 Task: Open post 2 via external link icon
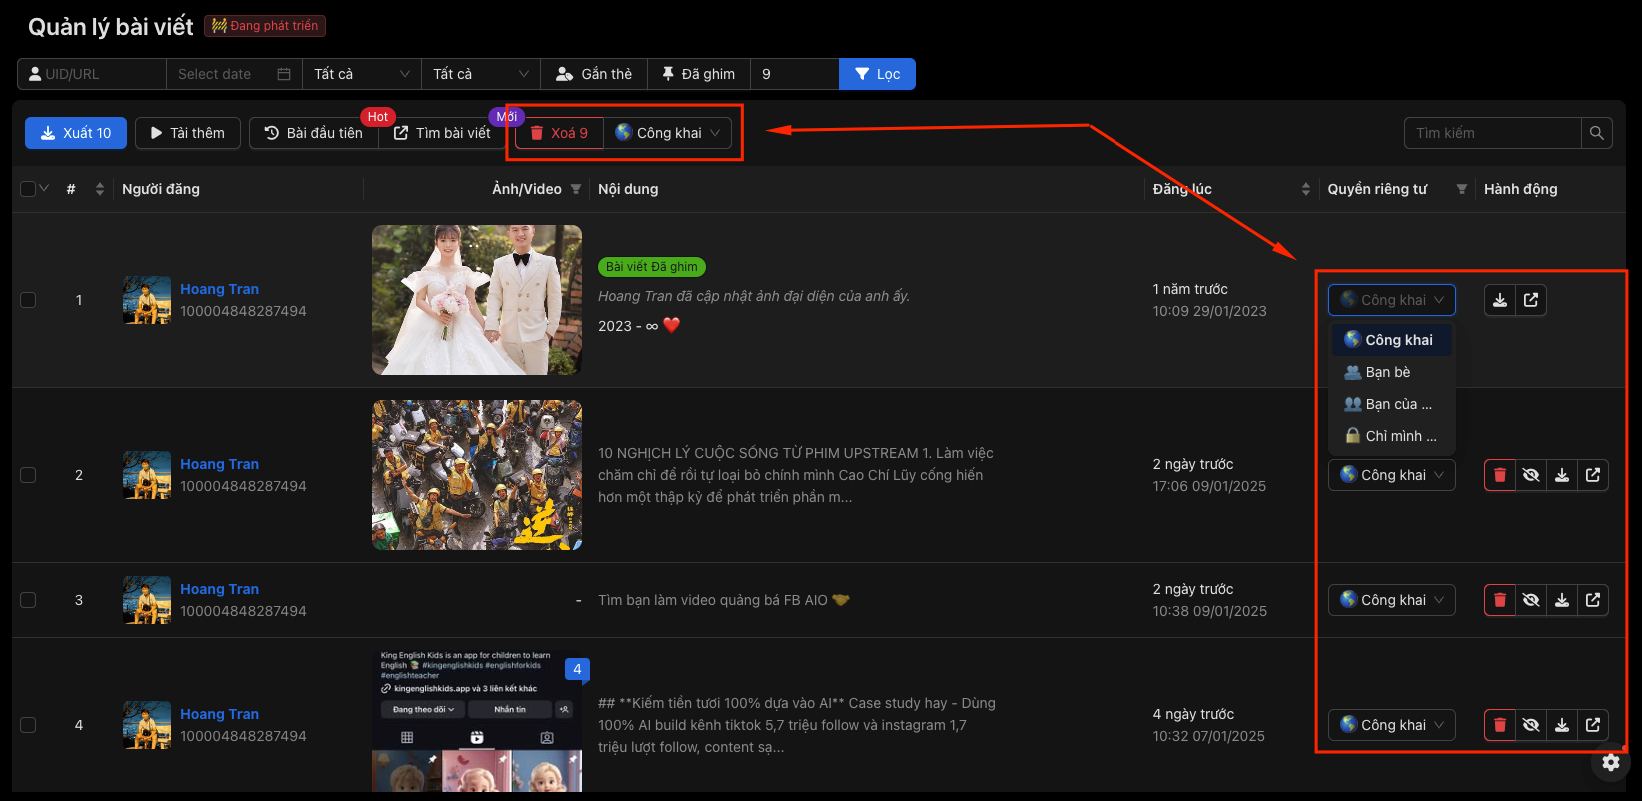click(1593, 475)
